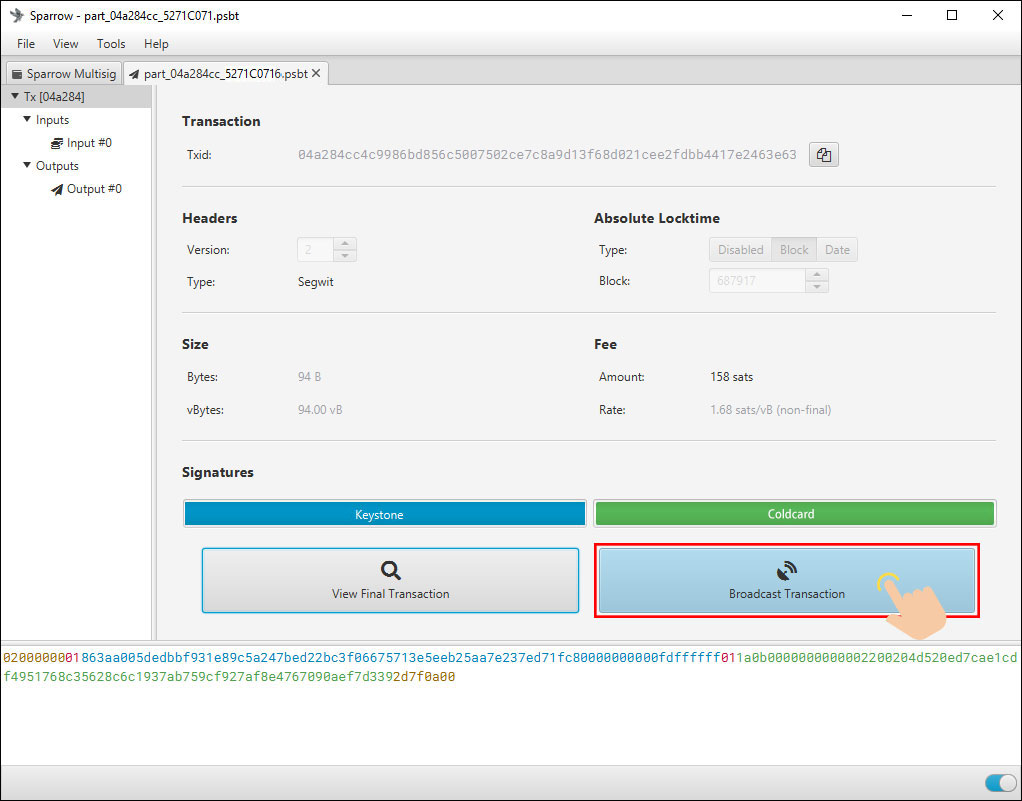1022x801 pixels.
Task: Collapse the Outputs tree branch
Action: [27, 166]
